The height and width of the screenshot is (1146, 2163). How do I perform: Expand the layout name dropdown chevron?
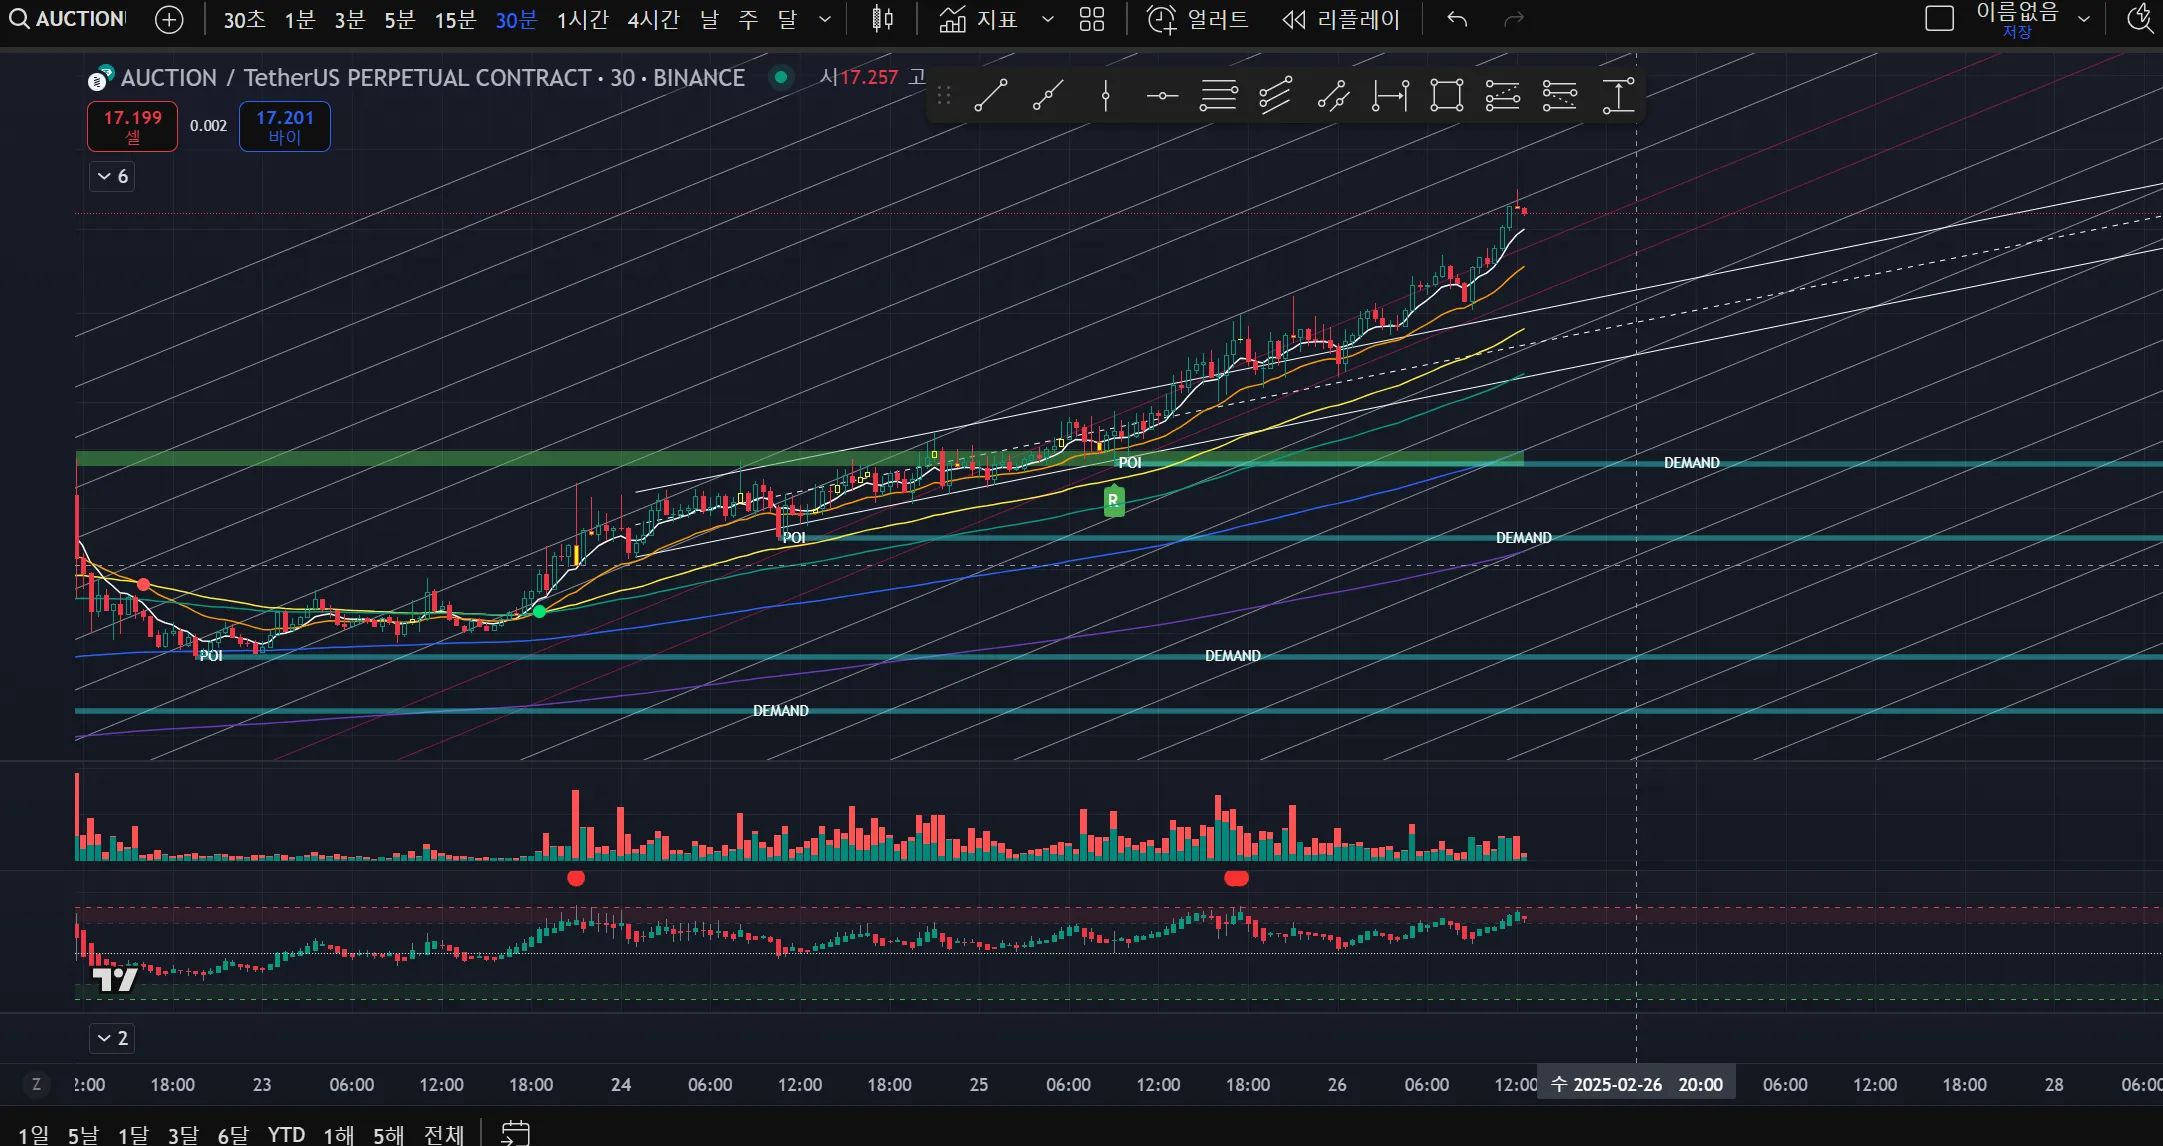tap(2084, 19)
